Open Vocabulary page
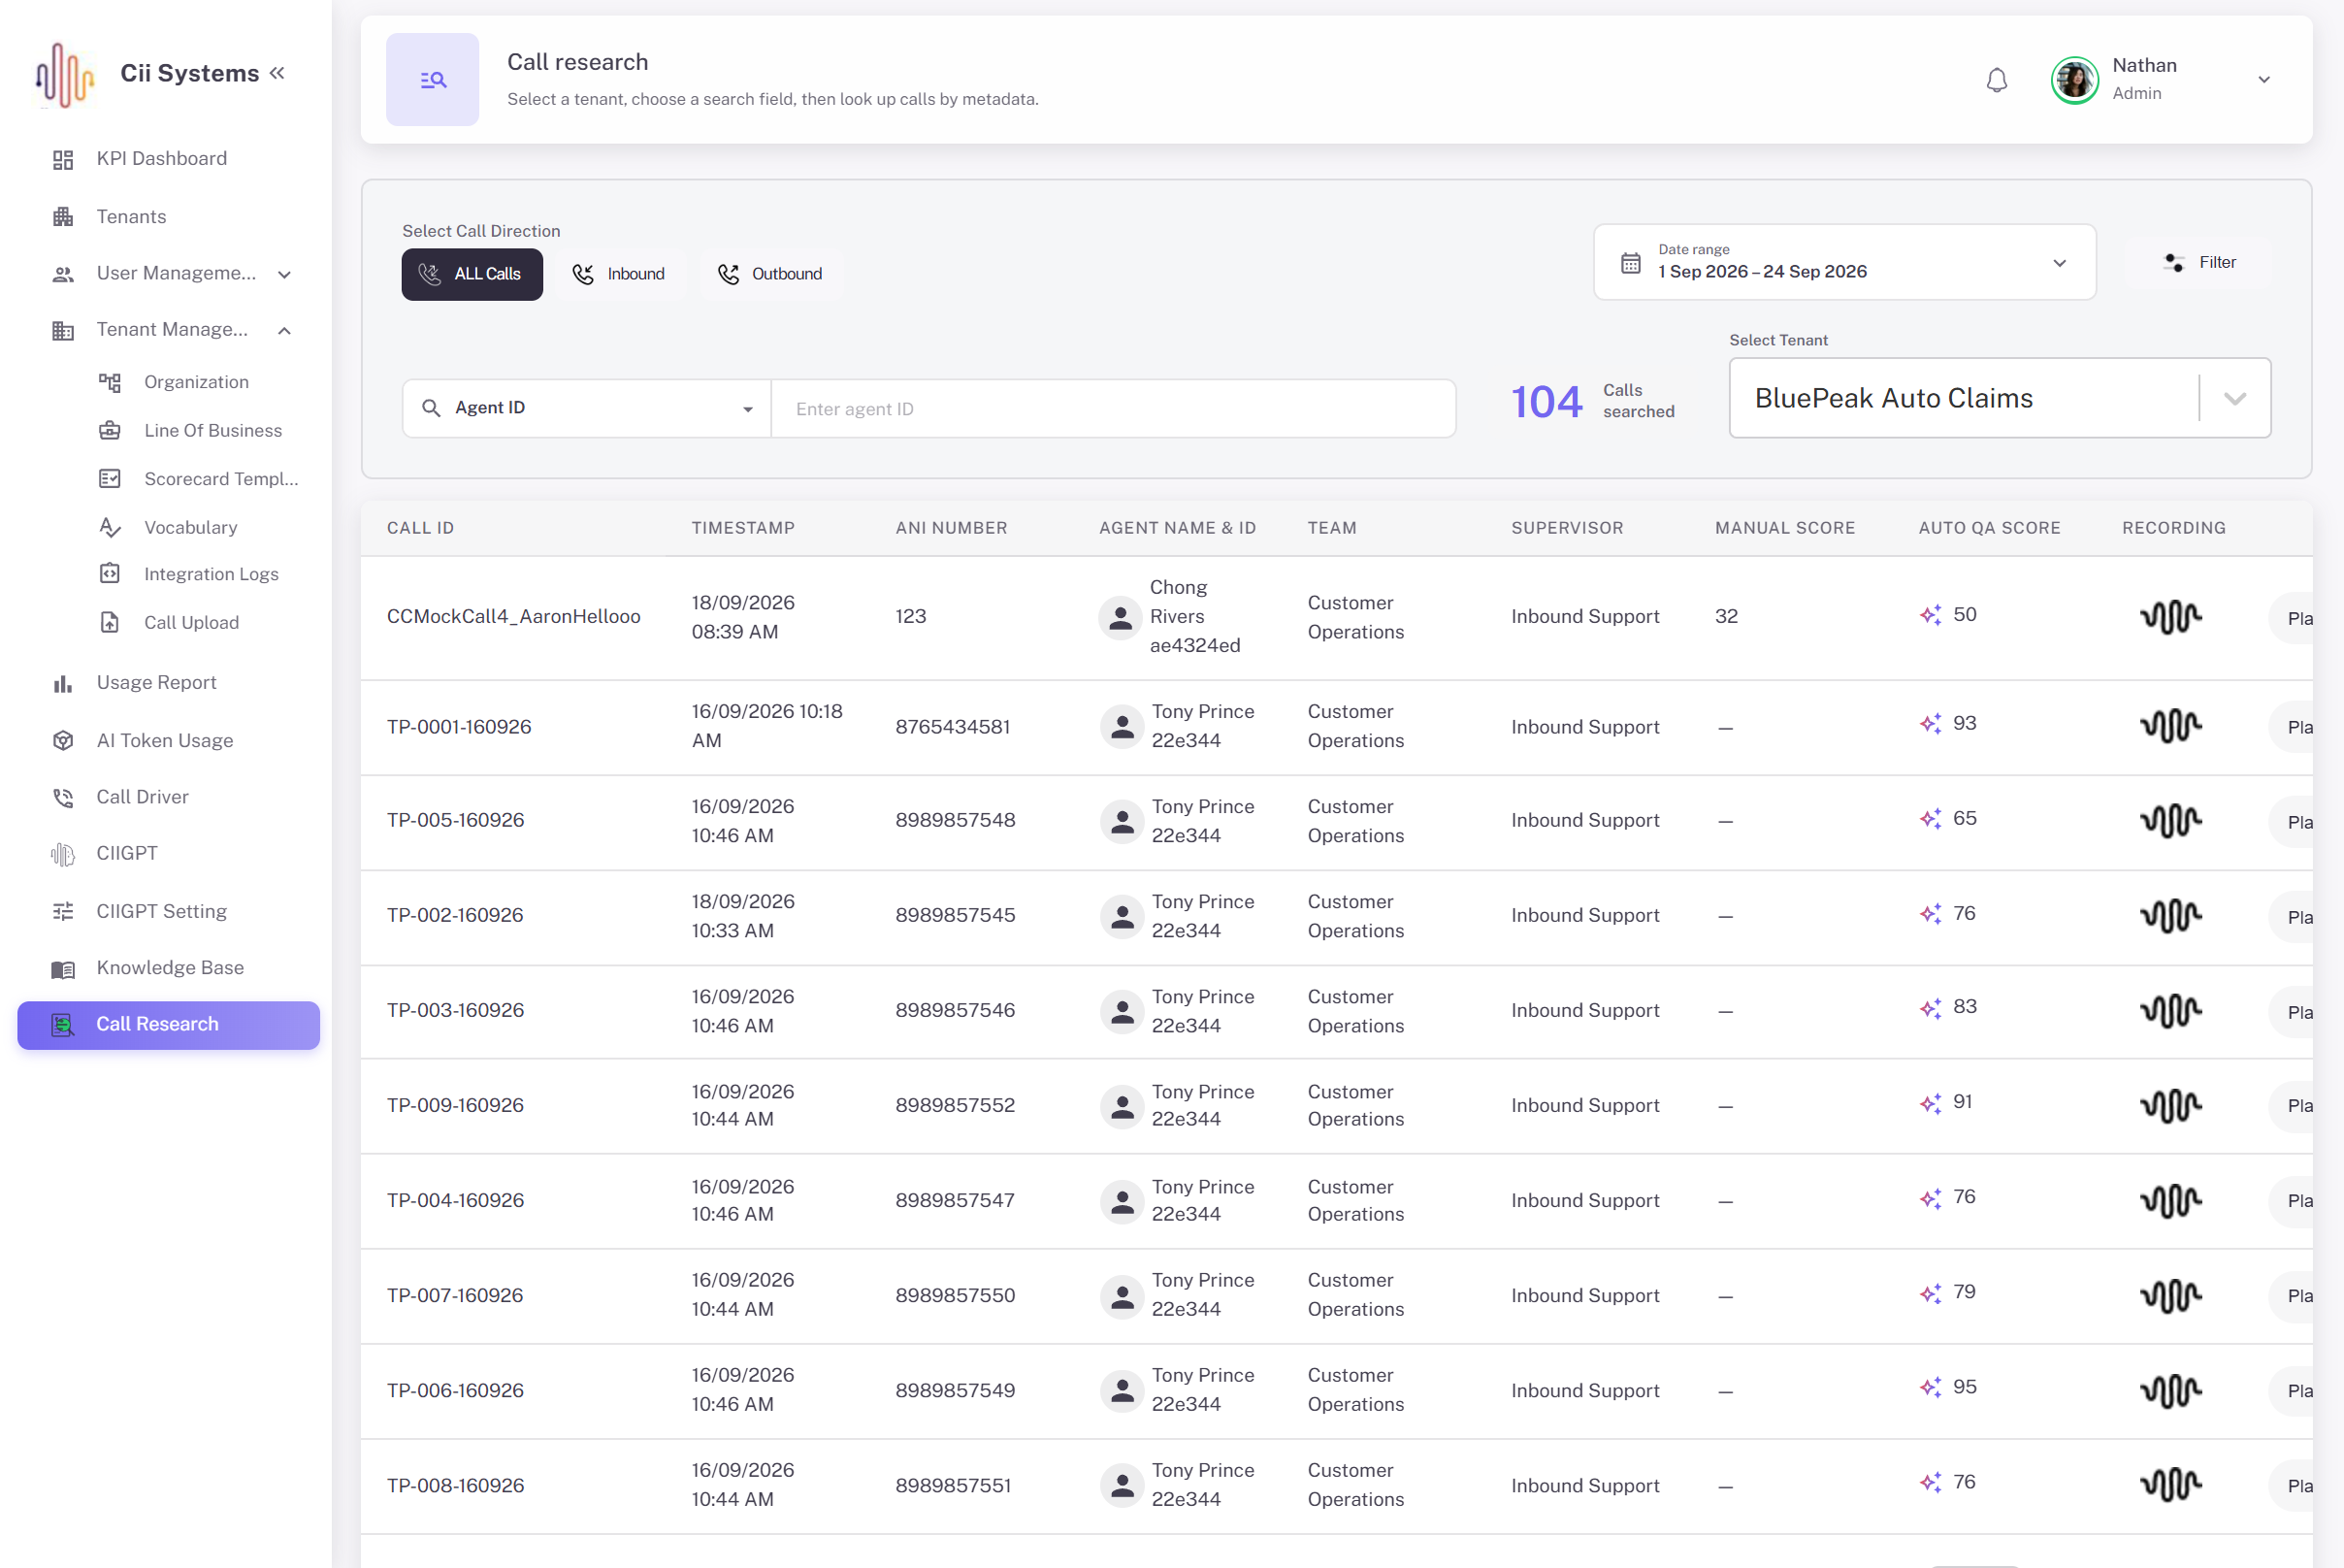Screen dimensions: 2344x1568 coord(190,527)
